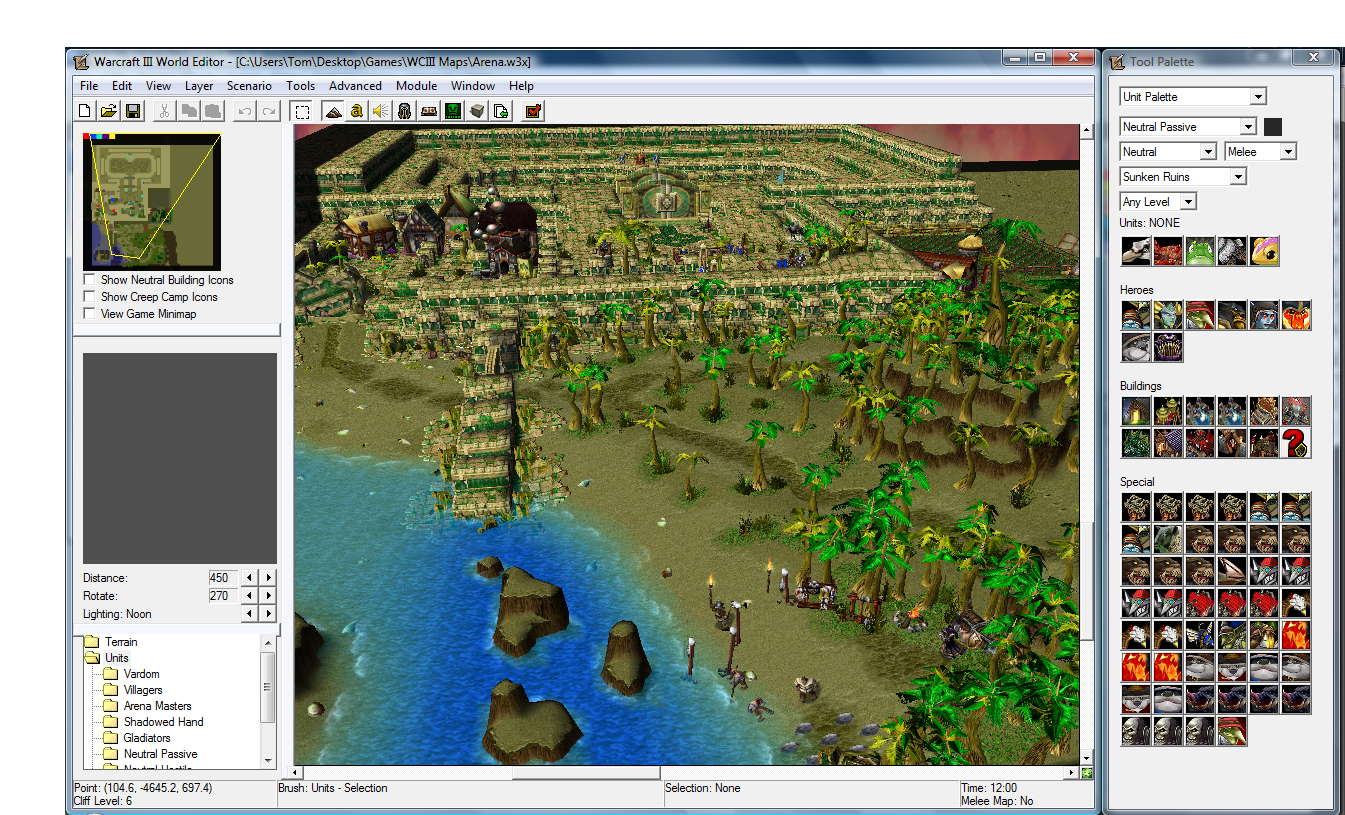Image resolution: width=1345 pixels, height=815 pixels.
Task: Open a map file from toolbar
Action: pos(109,110)
